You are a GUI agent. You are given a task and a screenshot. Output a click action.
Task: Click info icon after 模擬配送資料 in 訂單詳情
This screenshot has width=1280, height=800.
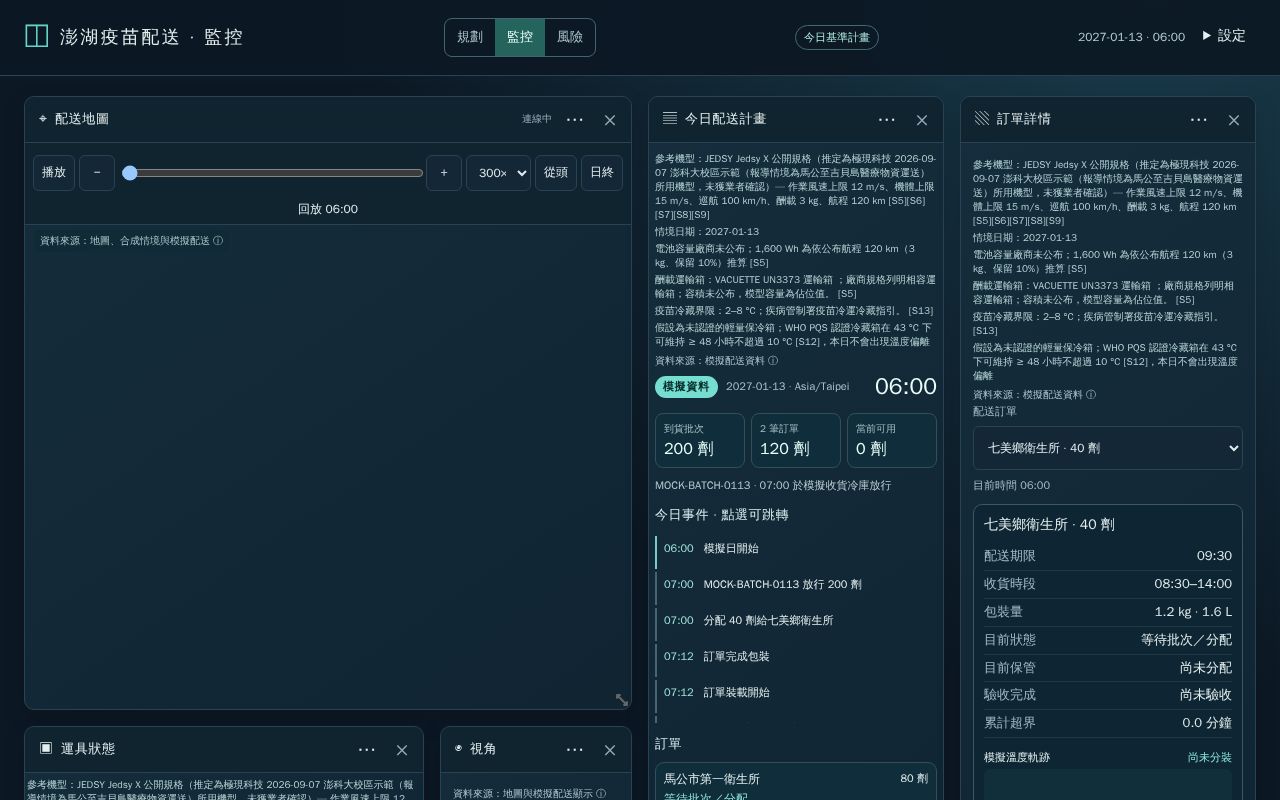click(1091, 395)
